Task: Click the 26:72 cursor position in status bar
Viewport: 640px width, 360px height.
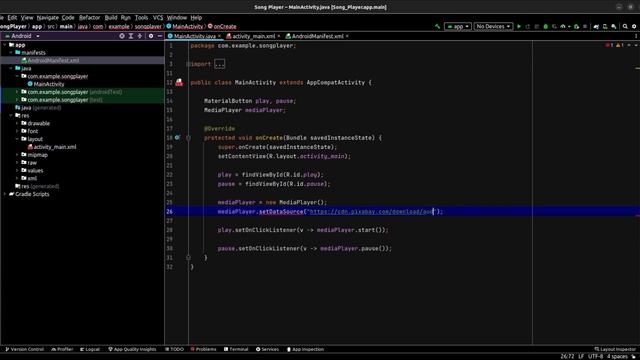Action: coord(567,357)
